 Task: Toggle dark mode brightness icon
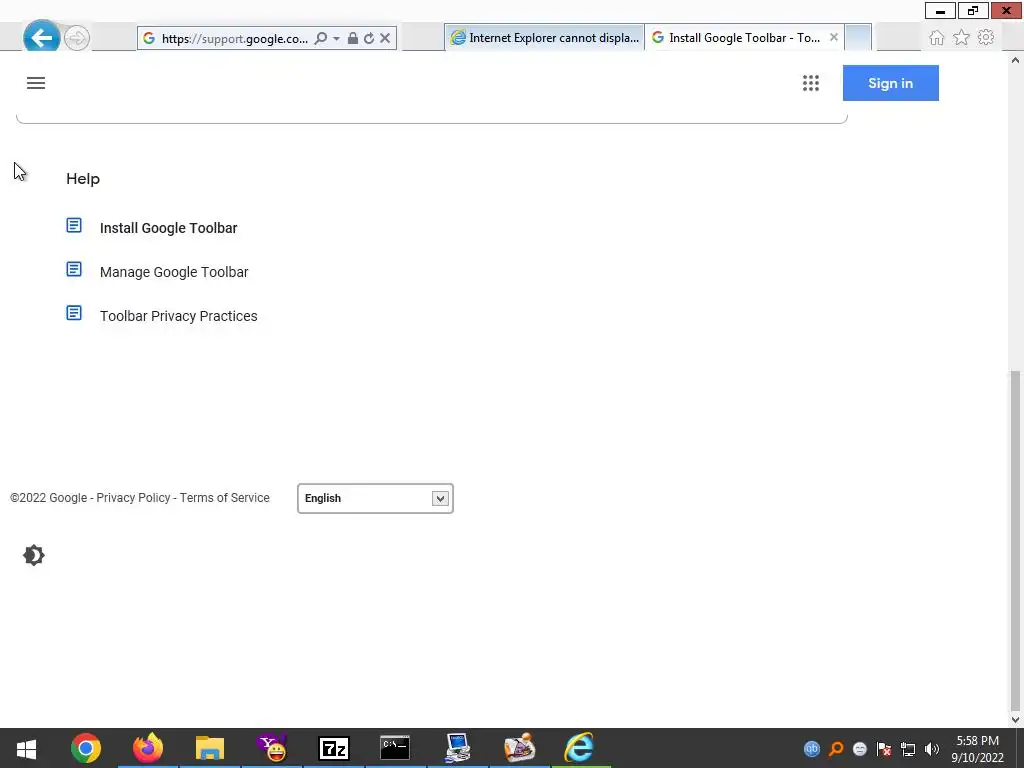34,555
